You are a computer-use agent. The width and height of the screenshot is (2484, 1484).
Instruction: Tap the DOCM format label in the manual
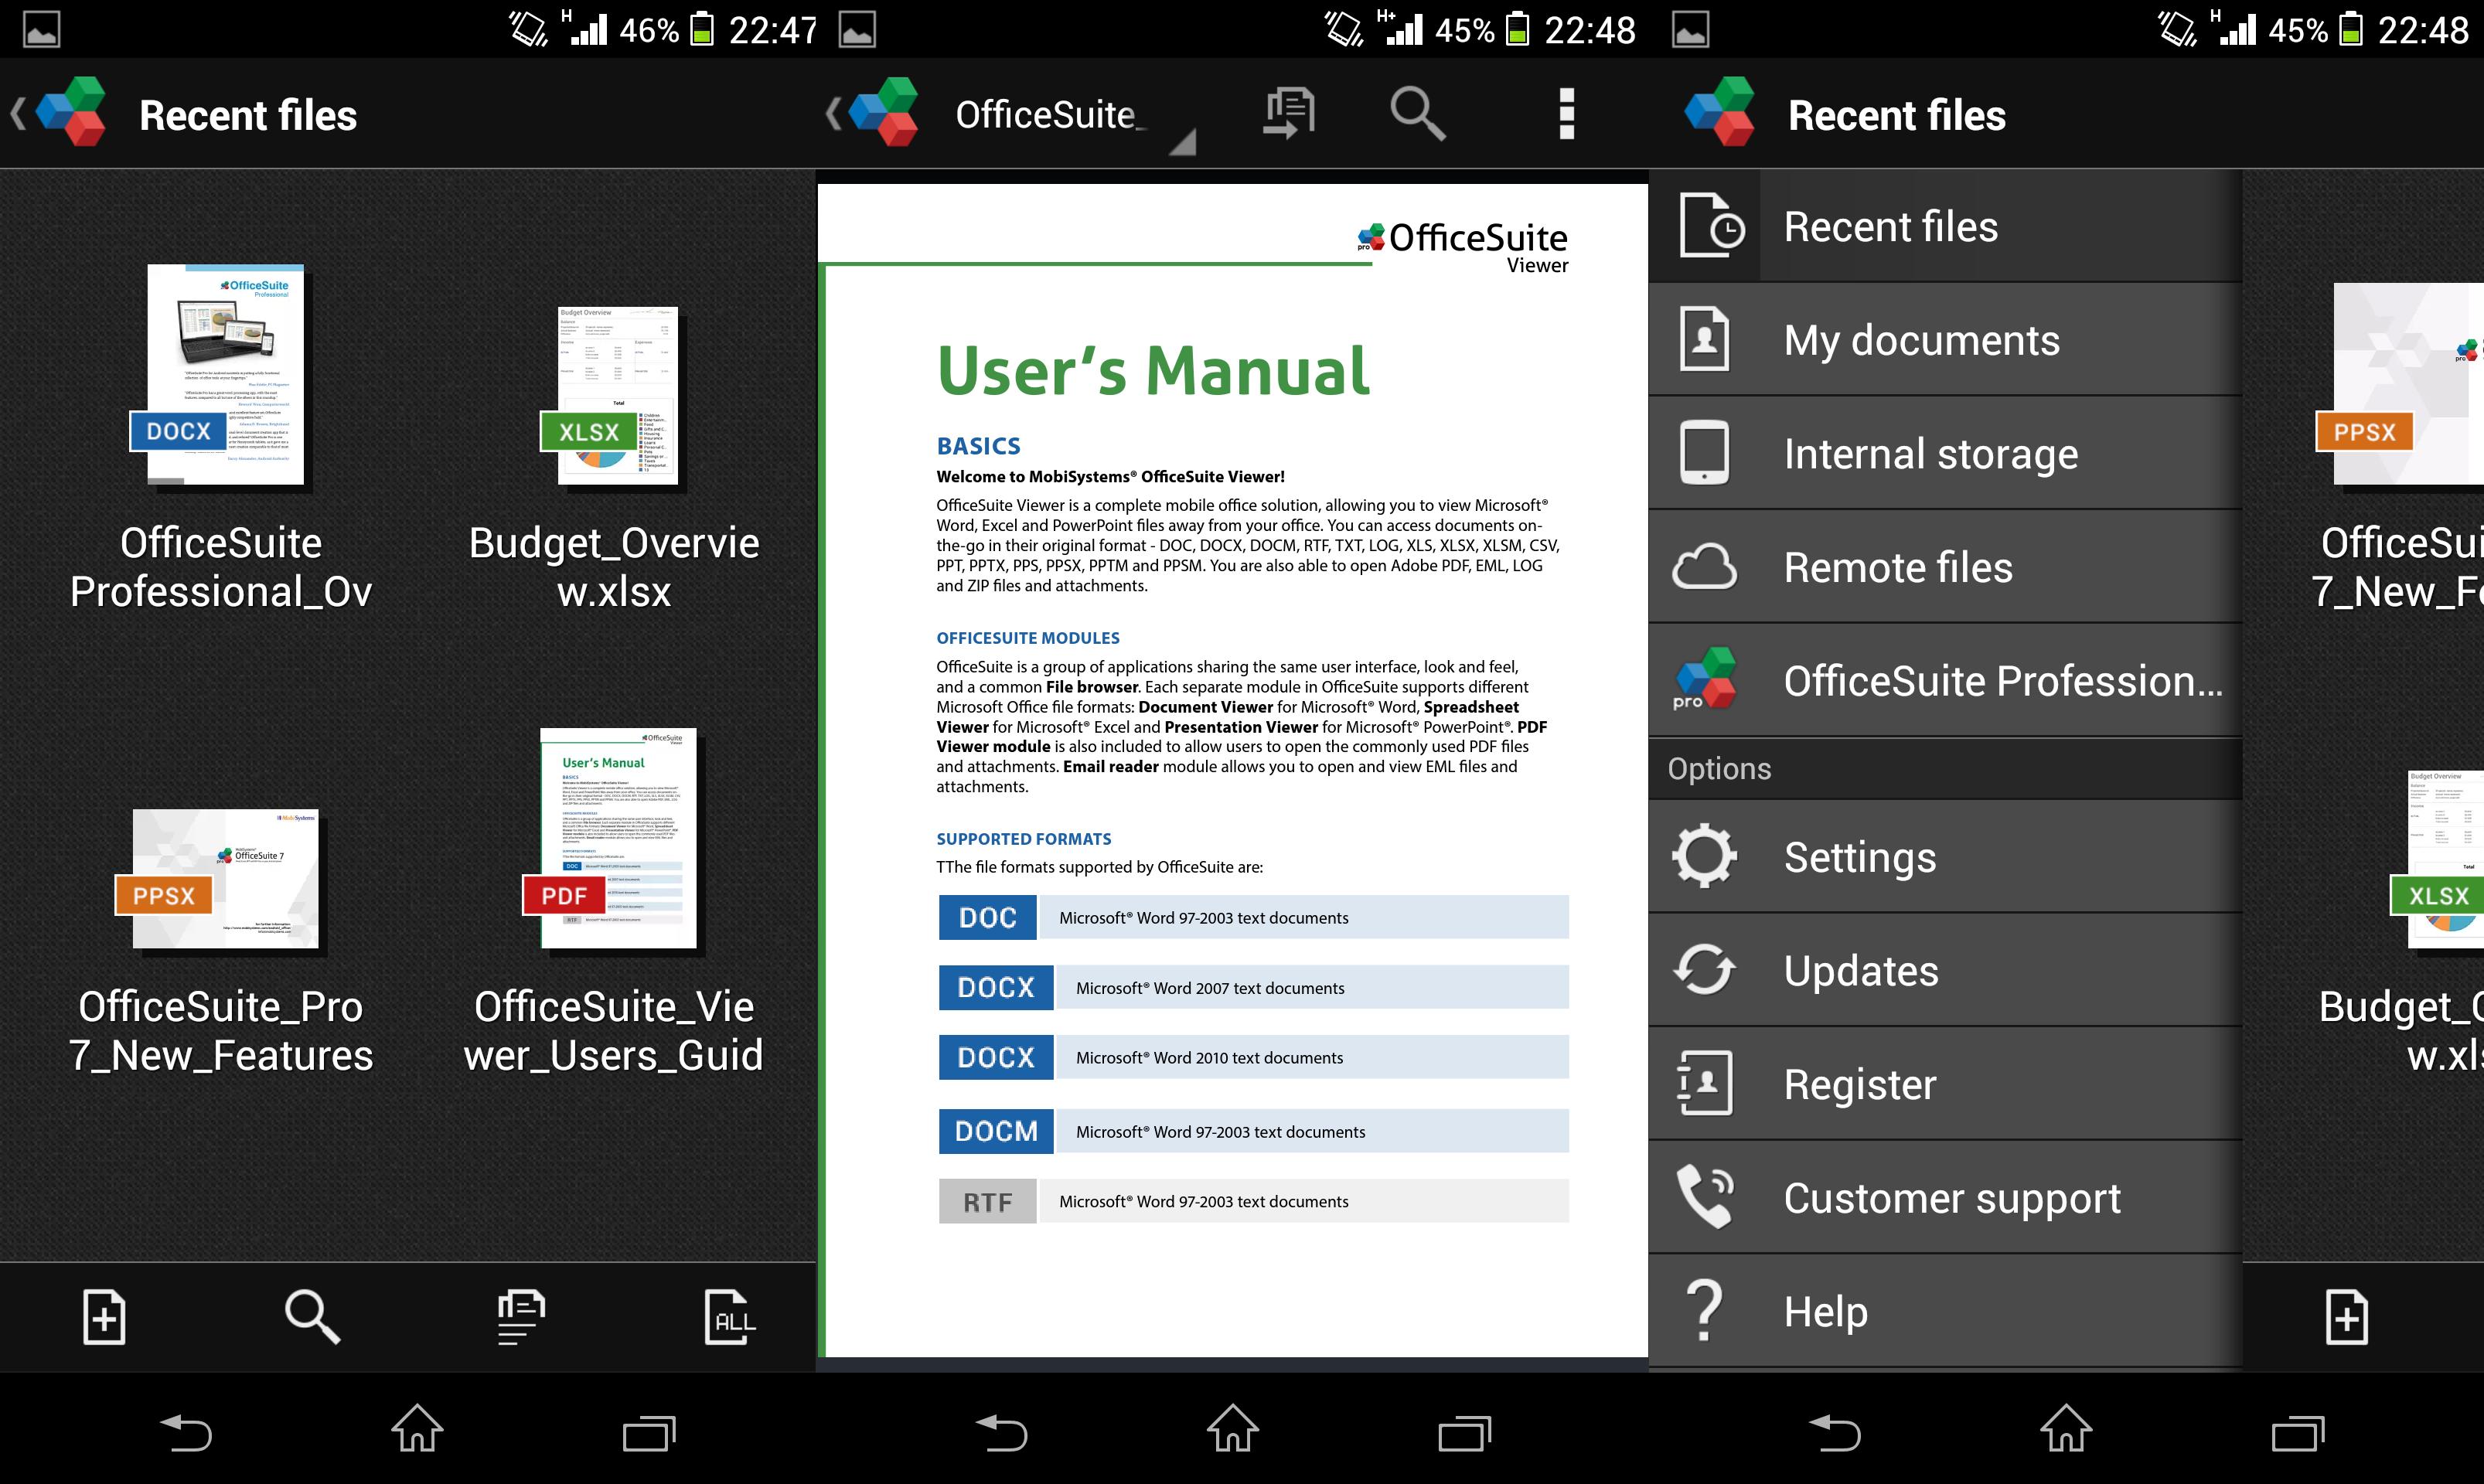(x=996, y=1131)
